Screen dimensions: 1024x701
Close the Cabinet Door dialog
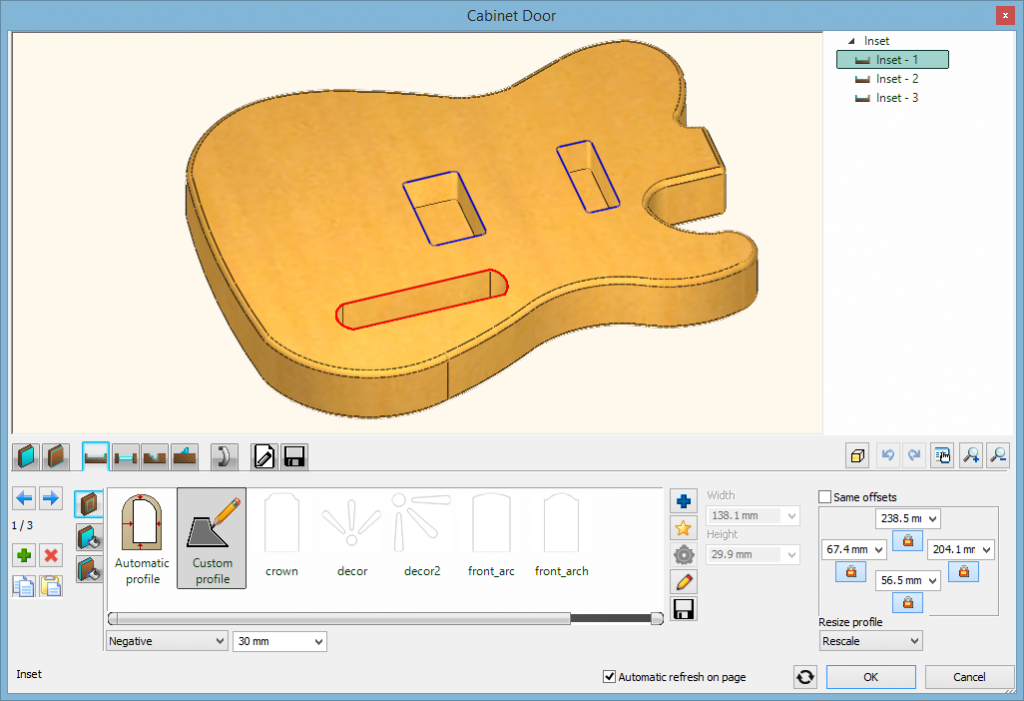coord(1005,15)
